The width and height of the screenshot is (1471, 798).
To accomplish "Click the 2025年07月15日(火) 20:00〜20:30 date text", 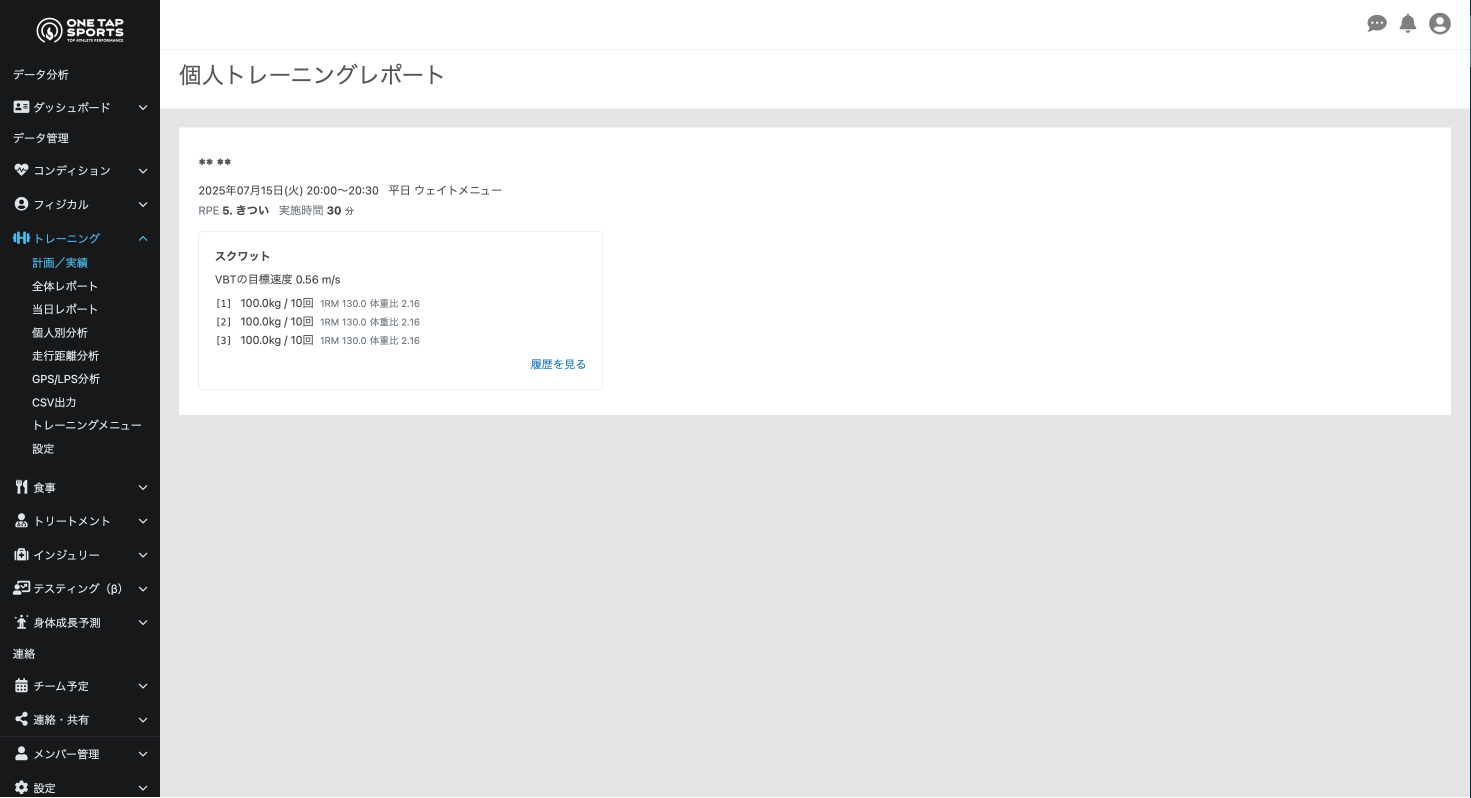I will (x=289, y=190).
